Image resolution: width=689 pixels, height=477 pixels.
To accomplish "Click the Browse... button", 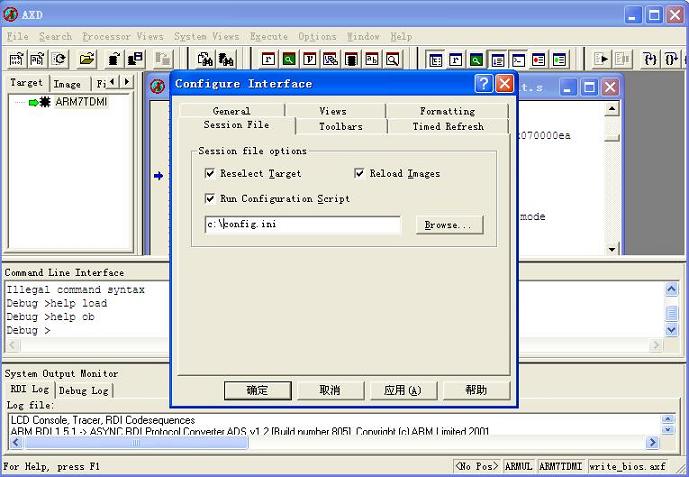I will click(x=449, y=224).
